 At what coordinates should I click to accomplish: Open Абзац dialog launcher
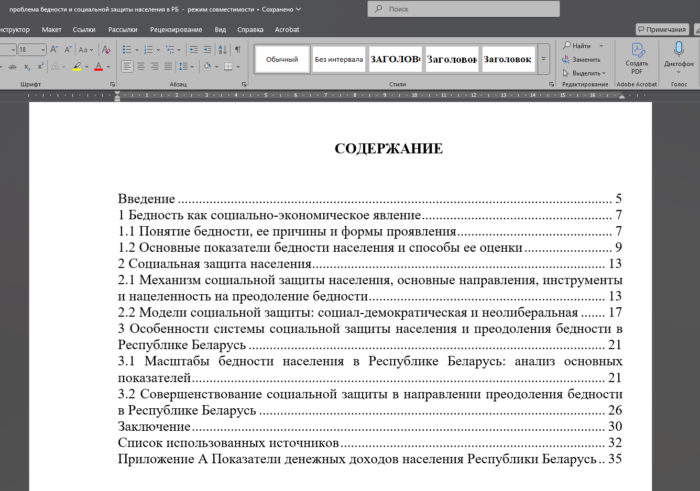[x=244, y=84]
